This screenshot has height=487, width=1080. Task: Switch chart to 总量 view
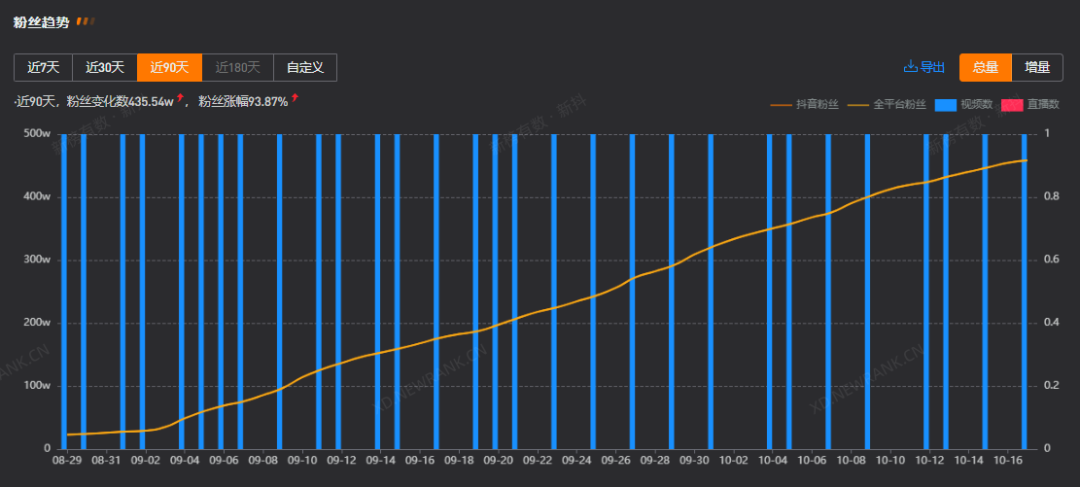[x=985, y=67]
